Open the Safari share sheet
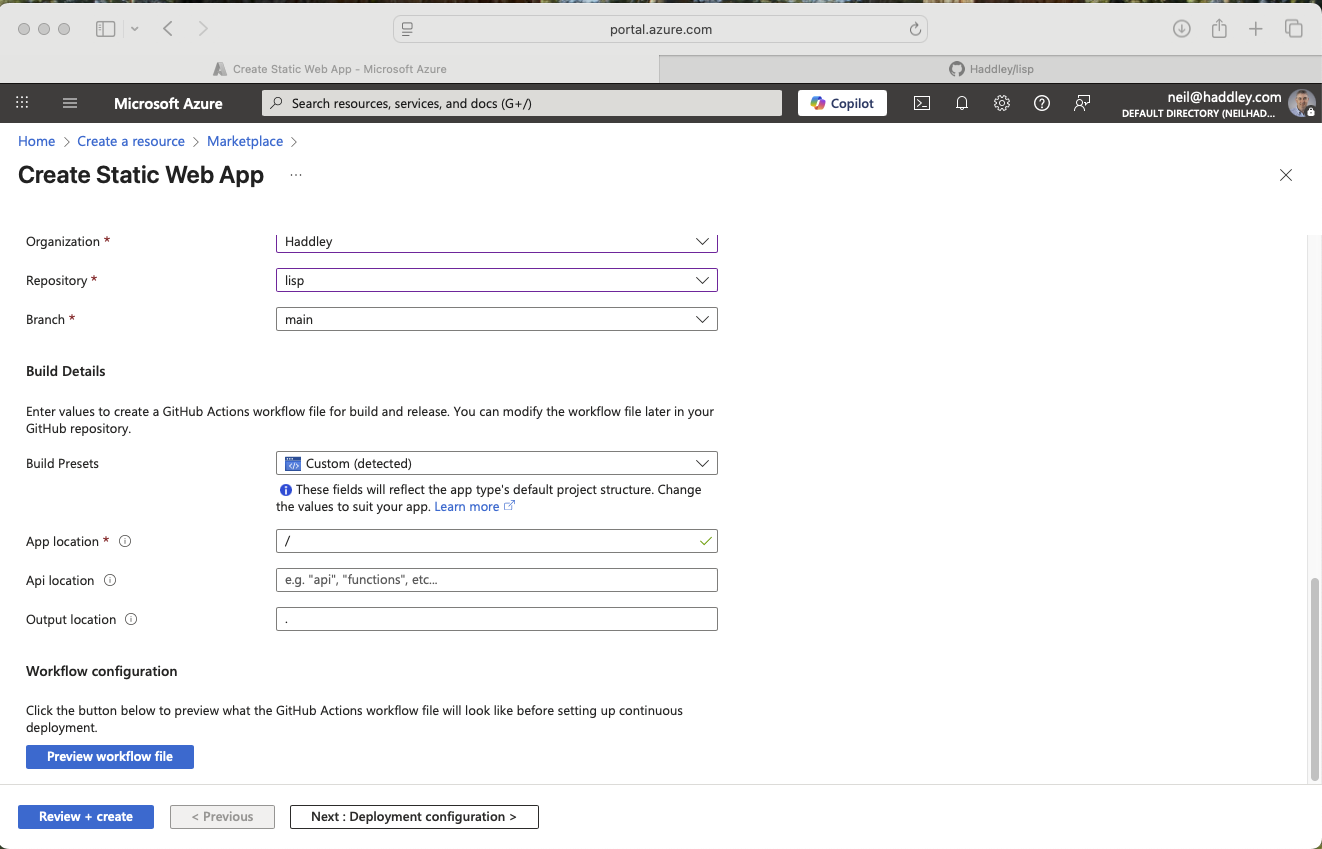Screen dimensions: 1322x849 (1218, 29)
